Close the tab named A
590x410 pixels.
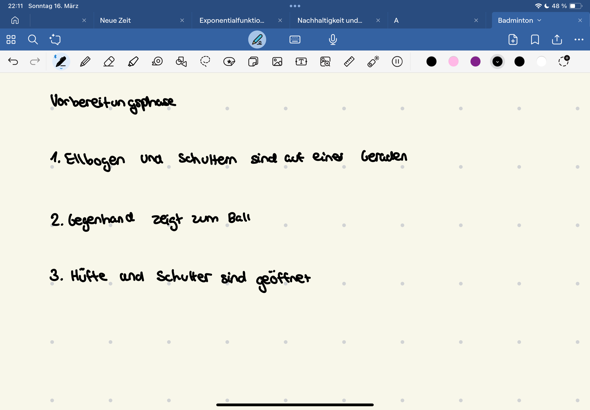coord(476,21)
